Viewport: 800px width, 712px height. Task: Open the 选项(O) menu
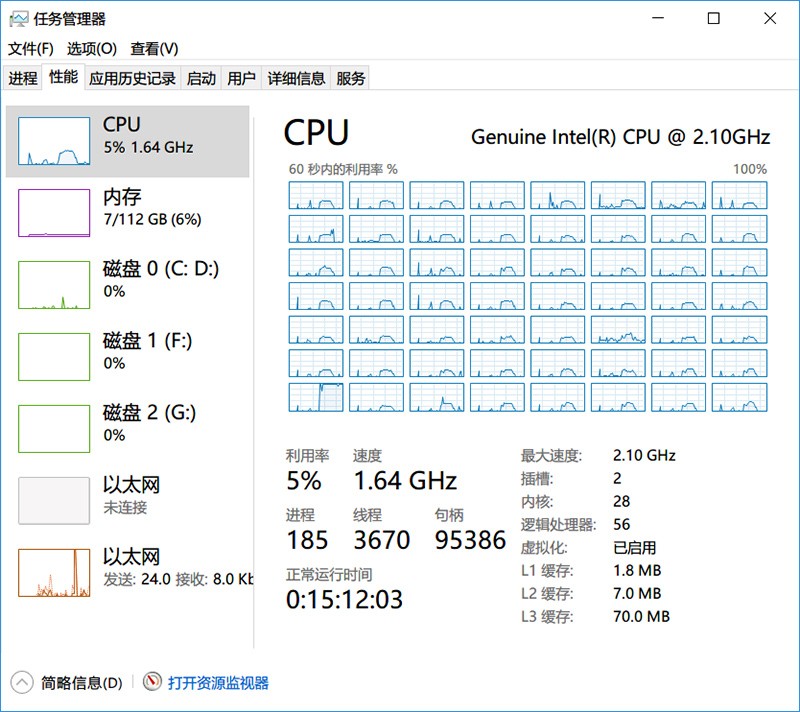(92, 48)
